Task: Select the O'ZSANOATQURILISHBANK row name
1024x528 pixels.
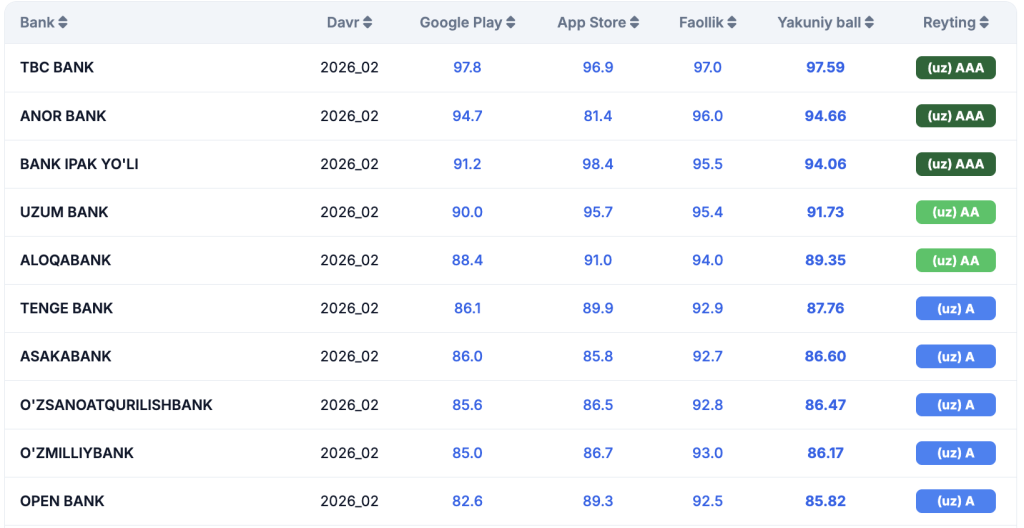Action: pyautogui.click(x=116, y=405)
